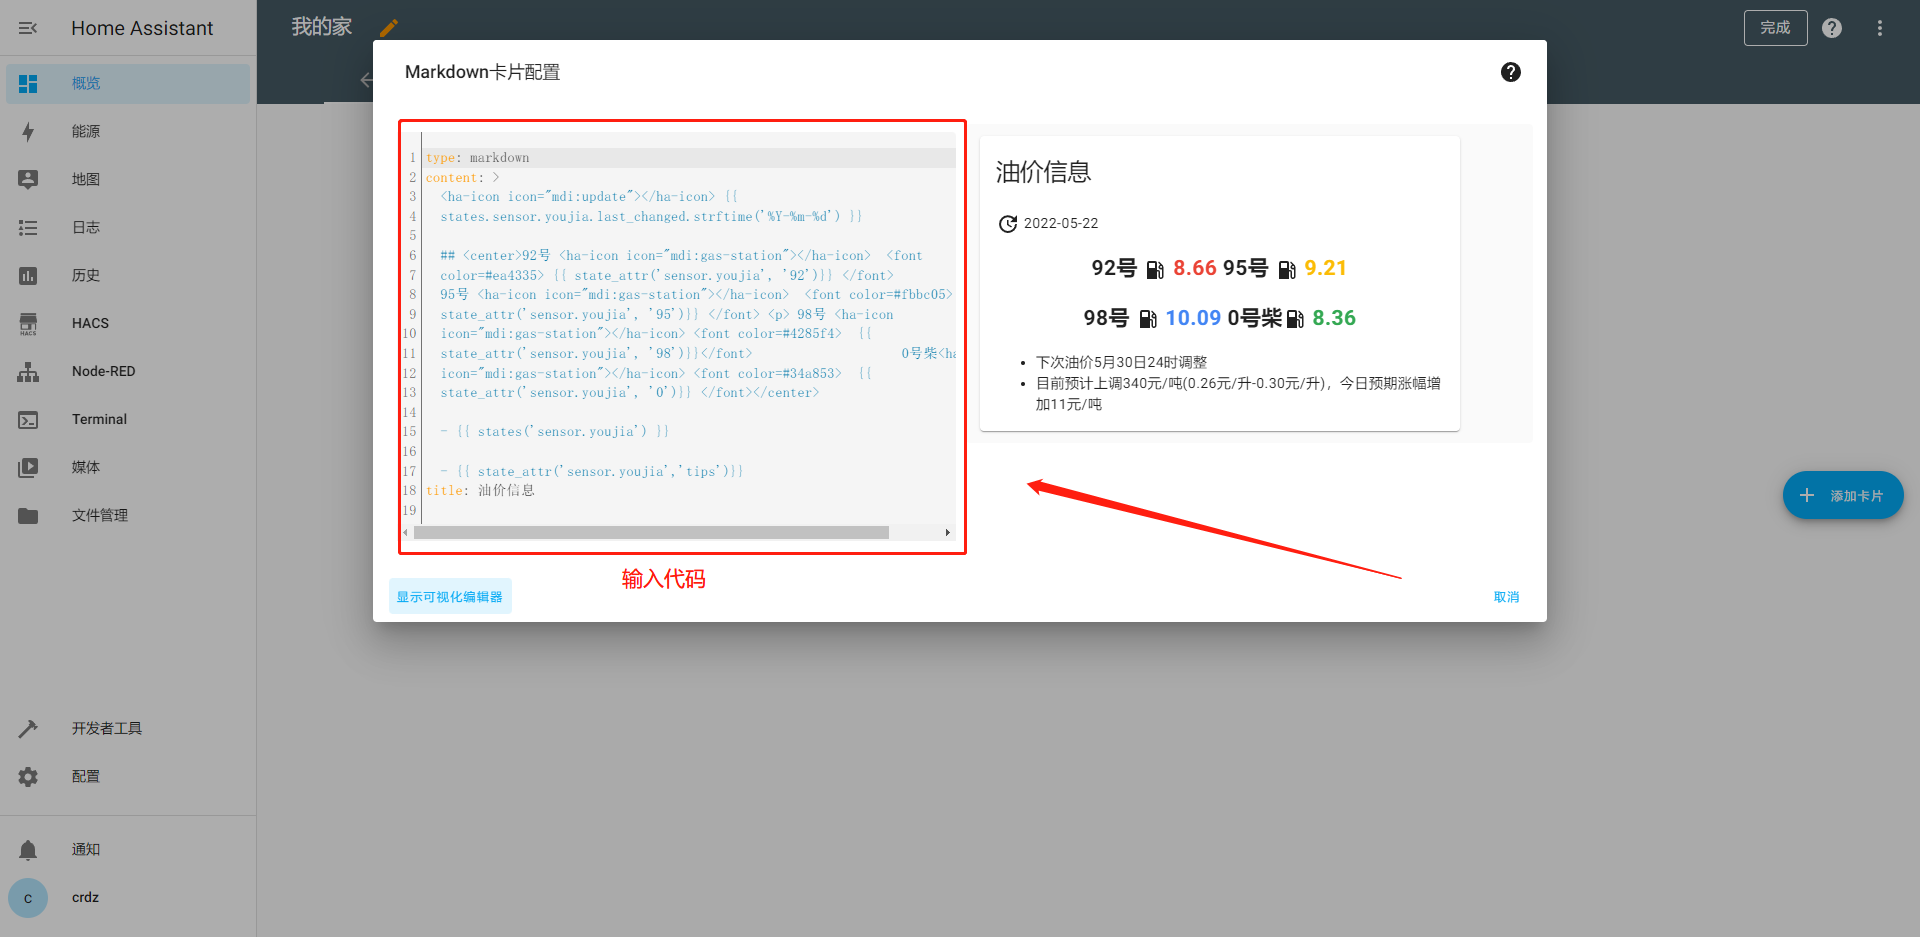1920x937 pixels.
Task: Open the Node-RED panel
Action: (x=103, y=372)
